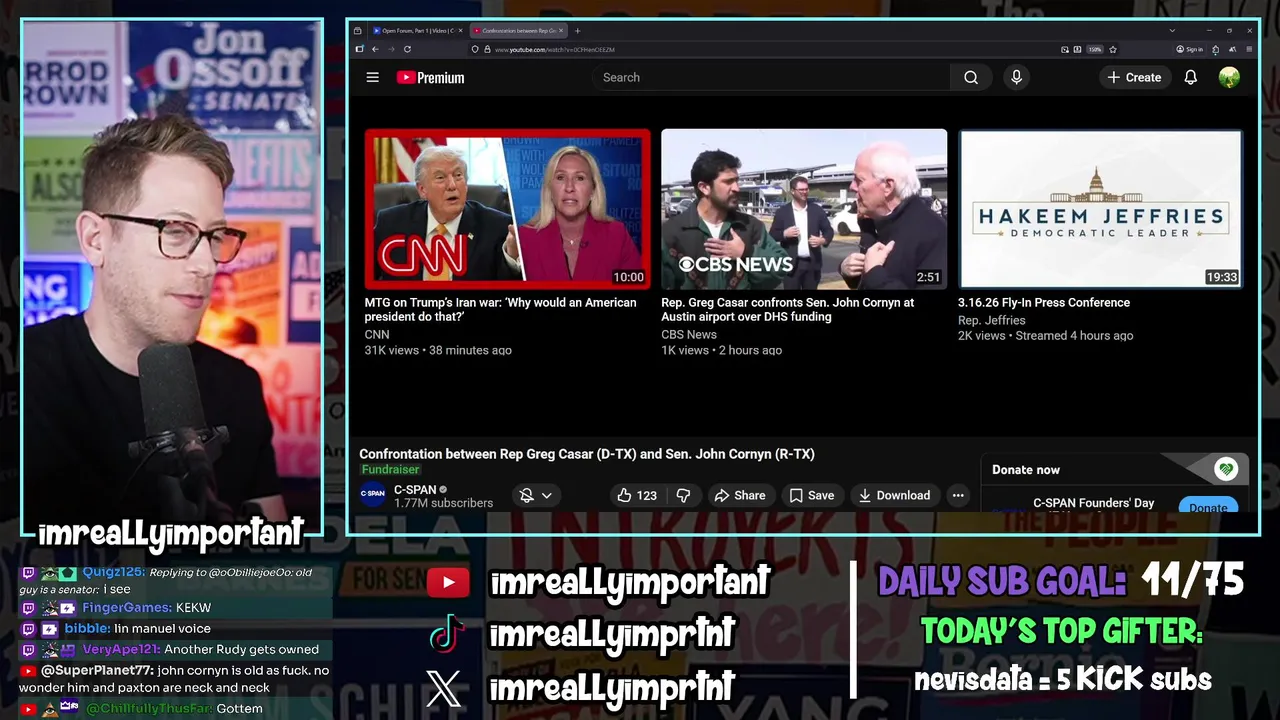
Task: Click the X logo in stream overlay
Action: [x=444, y=687]
